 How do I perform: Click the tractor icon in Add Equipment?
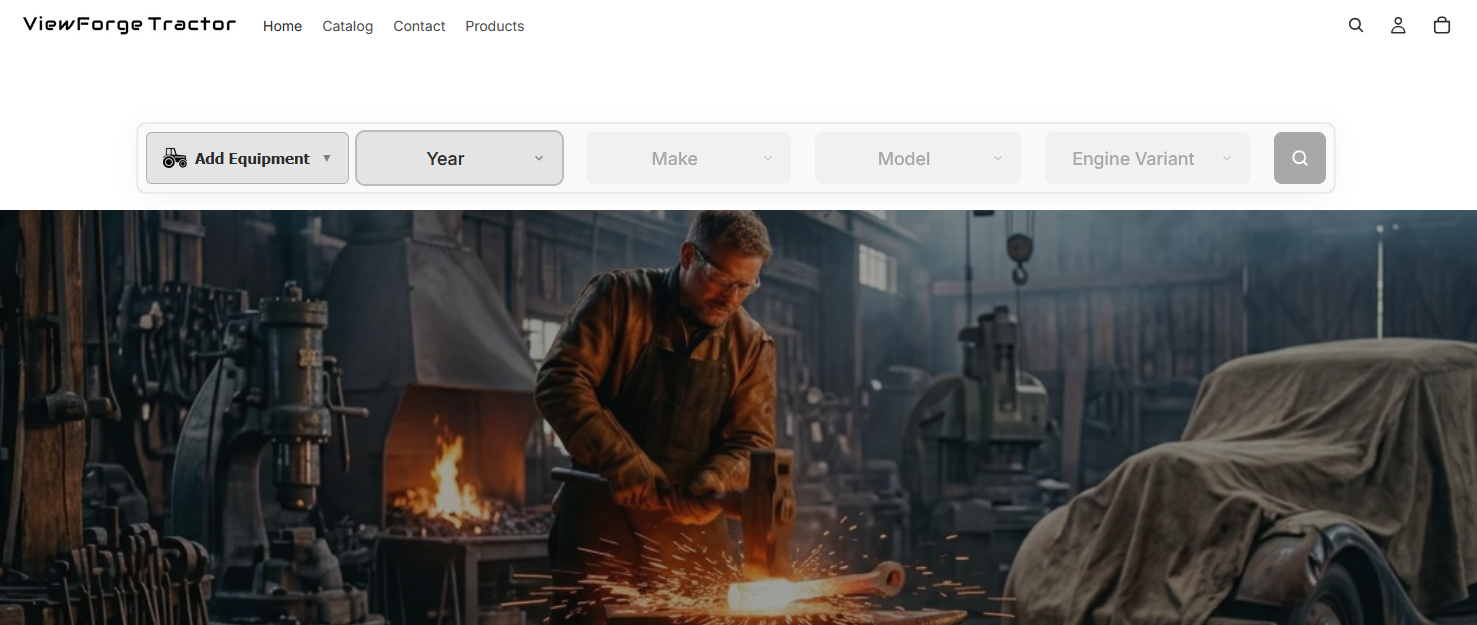coord(175,158)
